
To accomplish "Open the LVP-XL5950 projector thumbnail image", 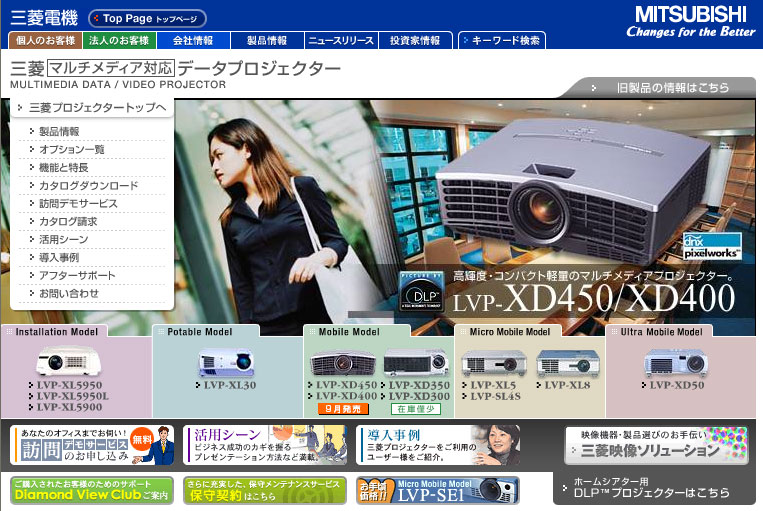I will 69,361.
